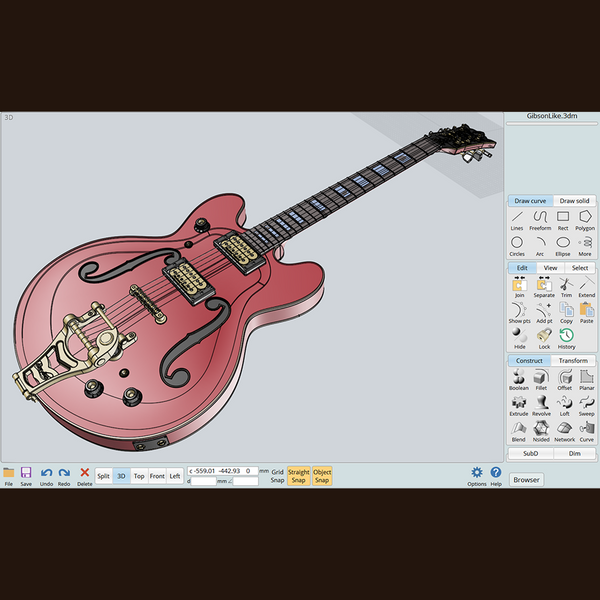Expand the Dim palette
Screen dimensions: 600x600
(575, 453)
